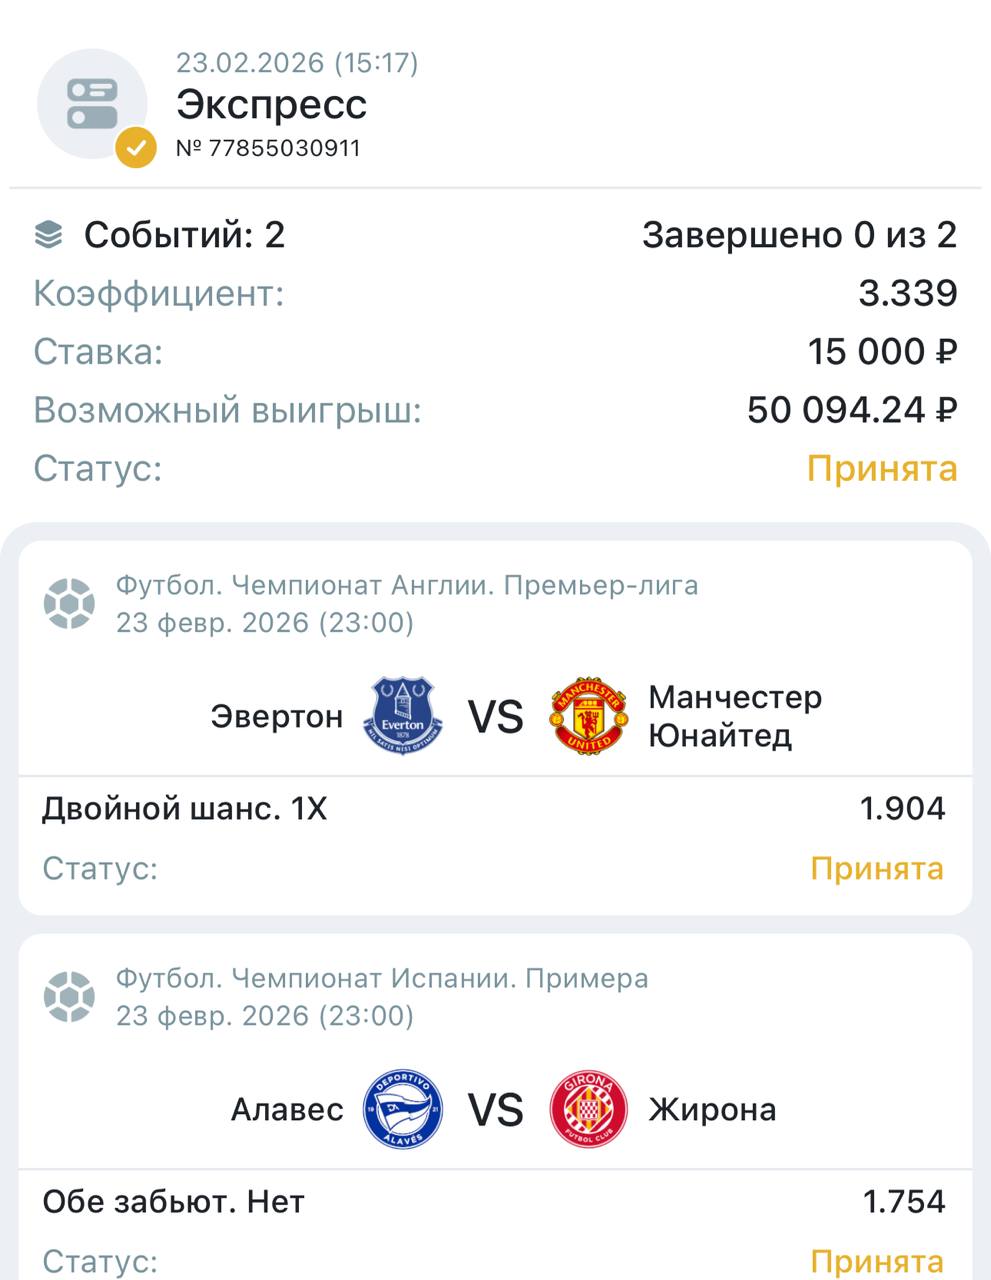991x1280 pixels.
Task: Click the football icon for Примера event
Action: coord(69,997)
